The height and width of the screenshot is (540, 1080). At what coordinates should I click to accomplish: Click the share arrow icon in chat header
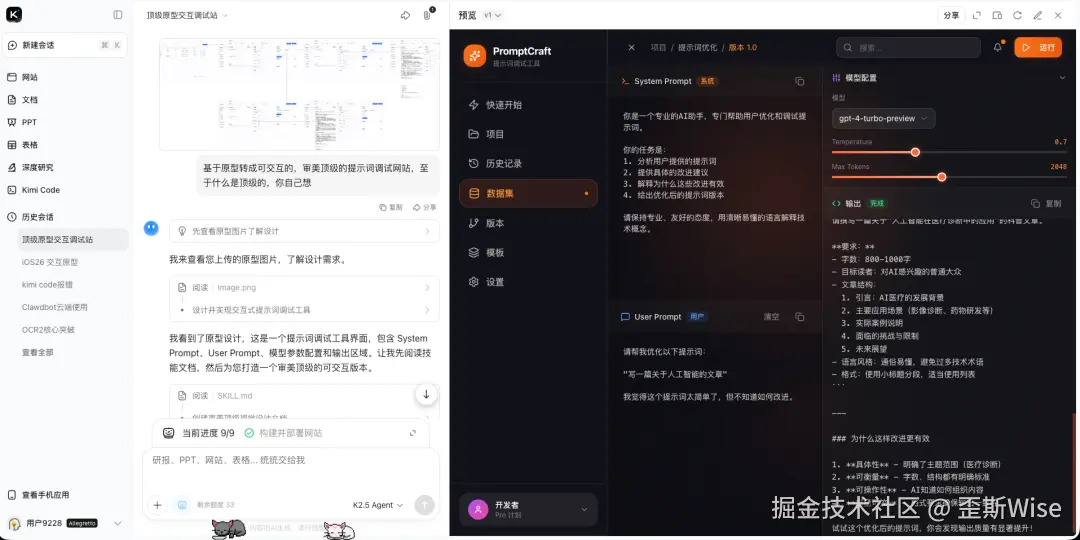coord(406,15)
